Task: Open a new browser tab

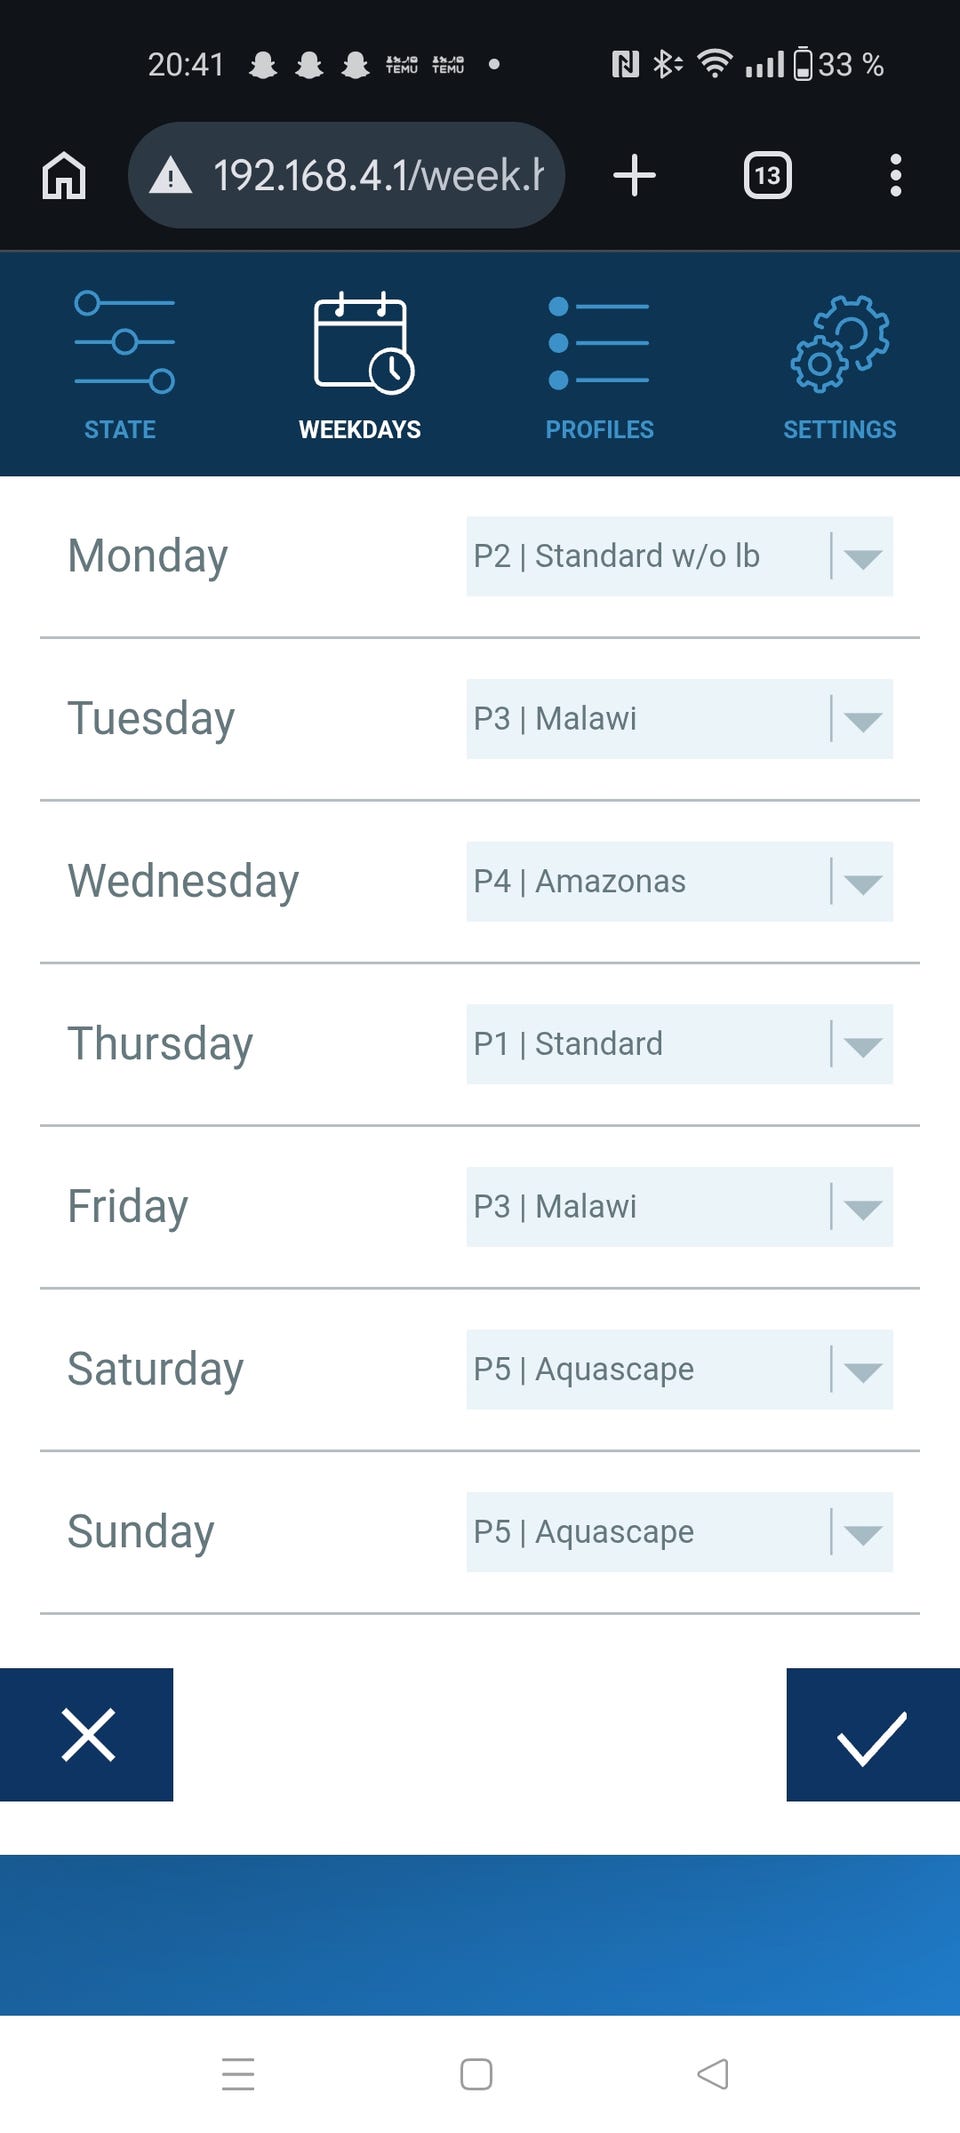Action: point(634,176)
